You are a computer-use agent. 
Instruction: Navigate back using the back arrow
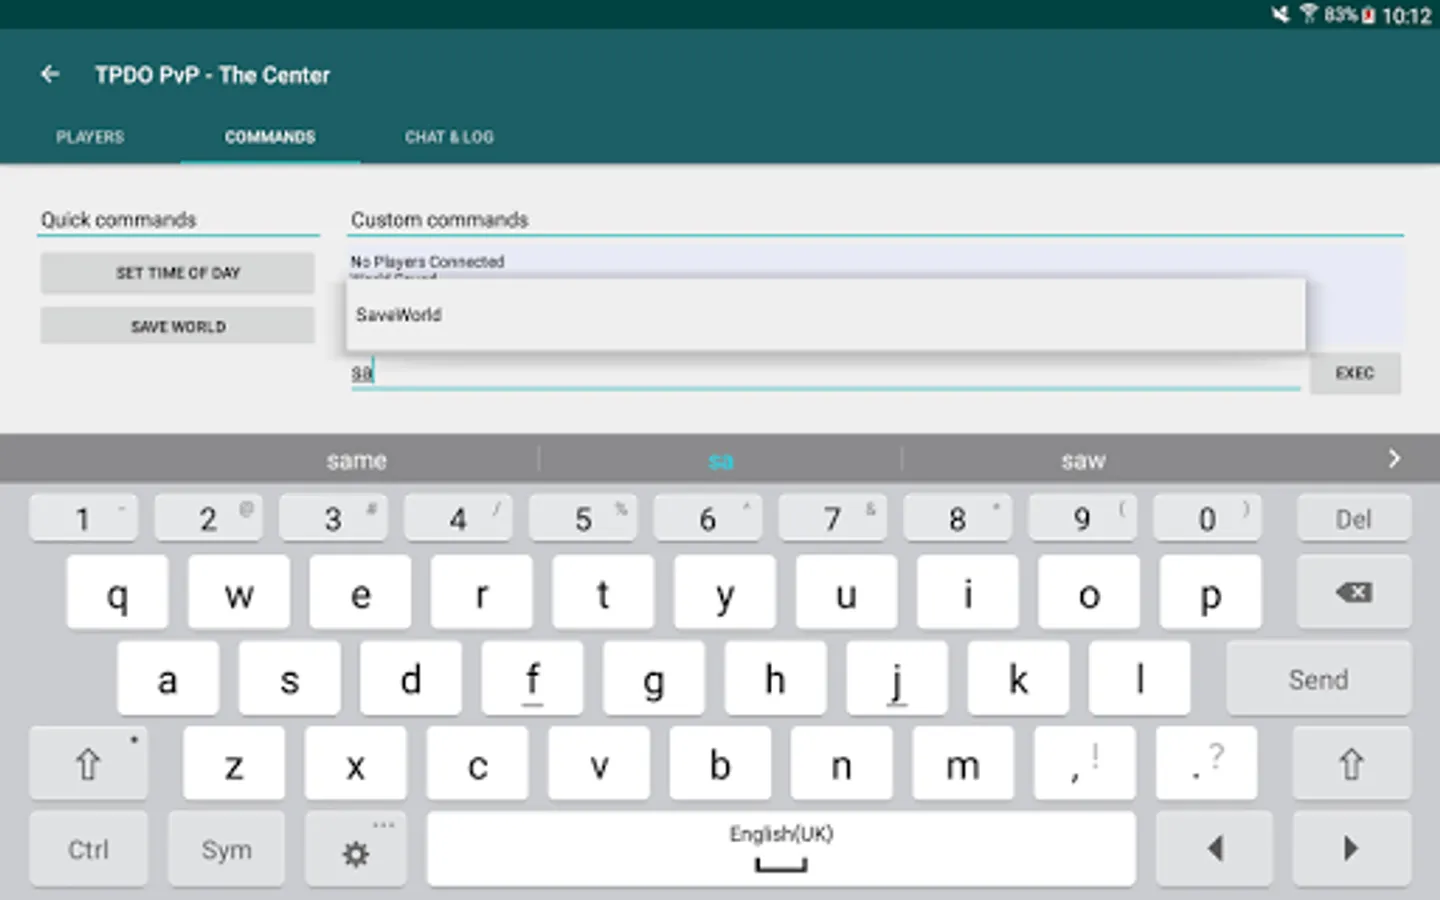click(50, 74)
